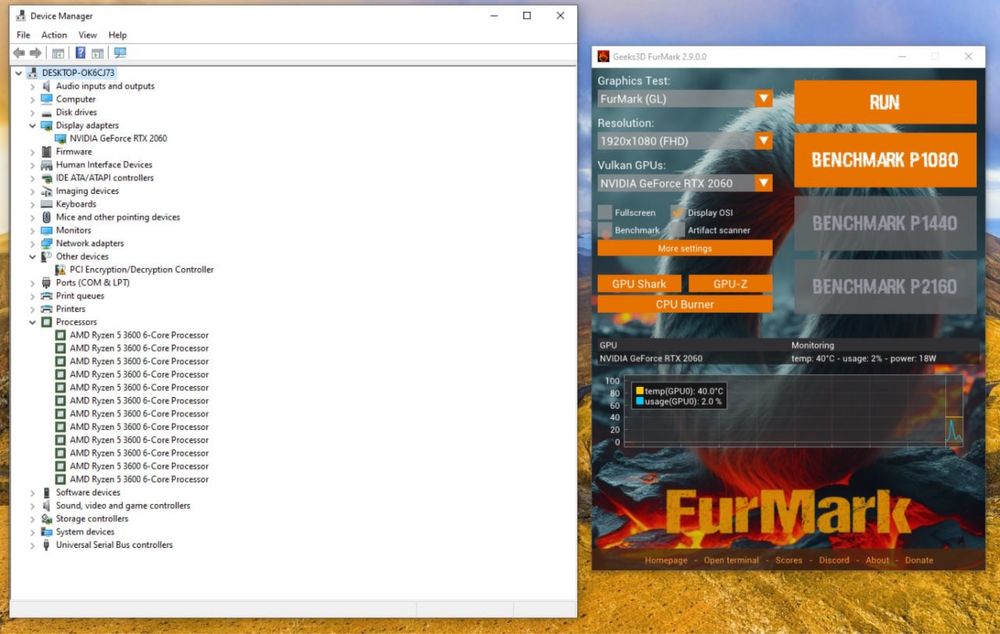Expand the IDE ATA/ATAPI controllers category
Viewport: 1000px width, 634px height.
(x=33, y=178)
